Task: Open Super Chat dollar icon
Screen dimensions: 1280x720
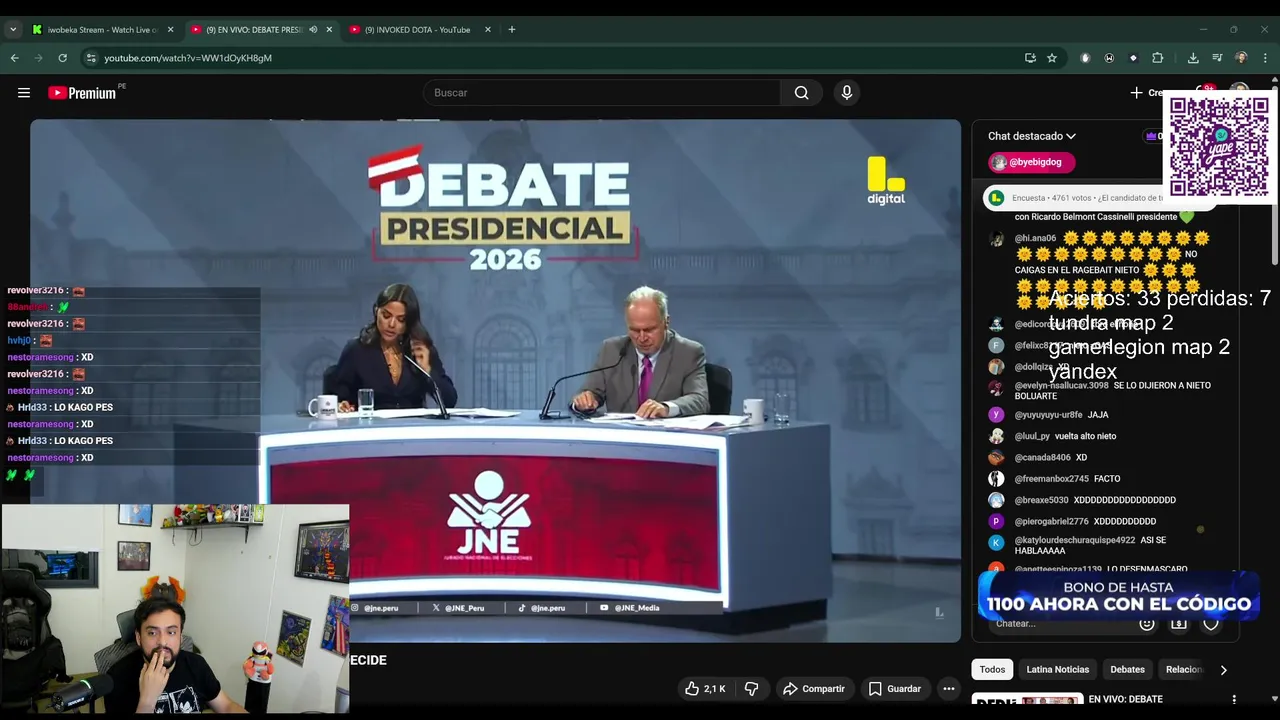Action: coord(1179,623)
